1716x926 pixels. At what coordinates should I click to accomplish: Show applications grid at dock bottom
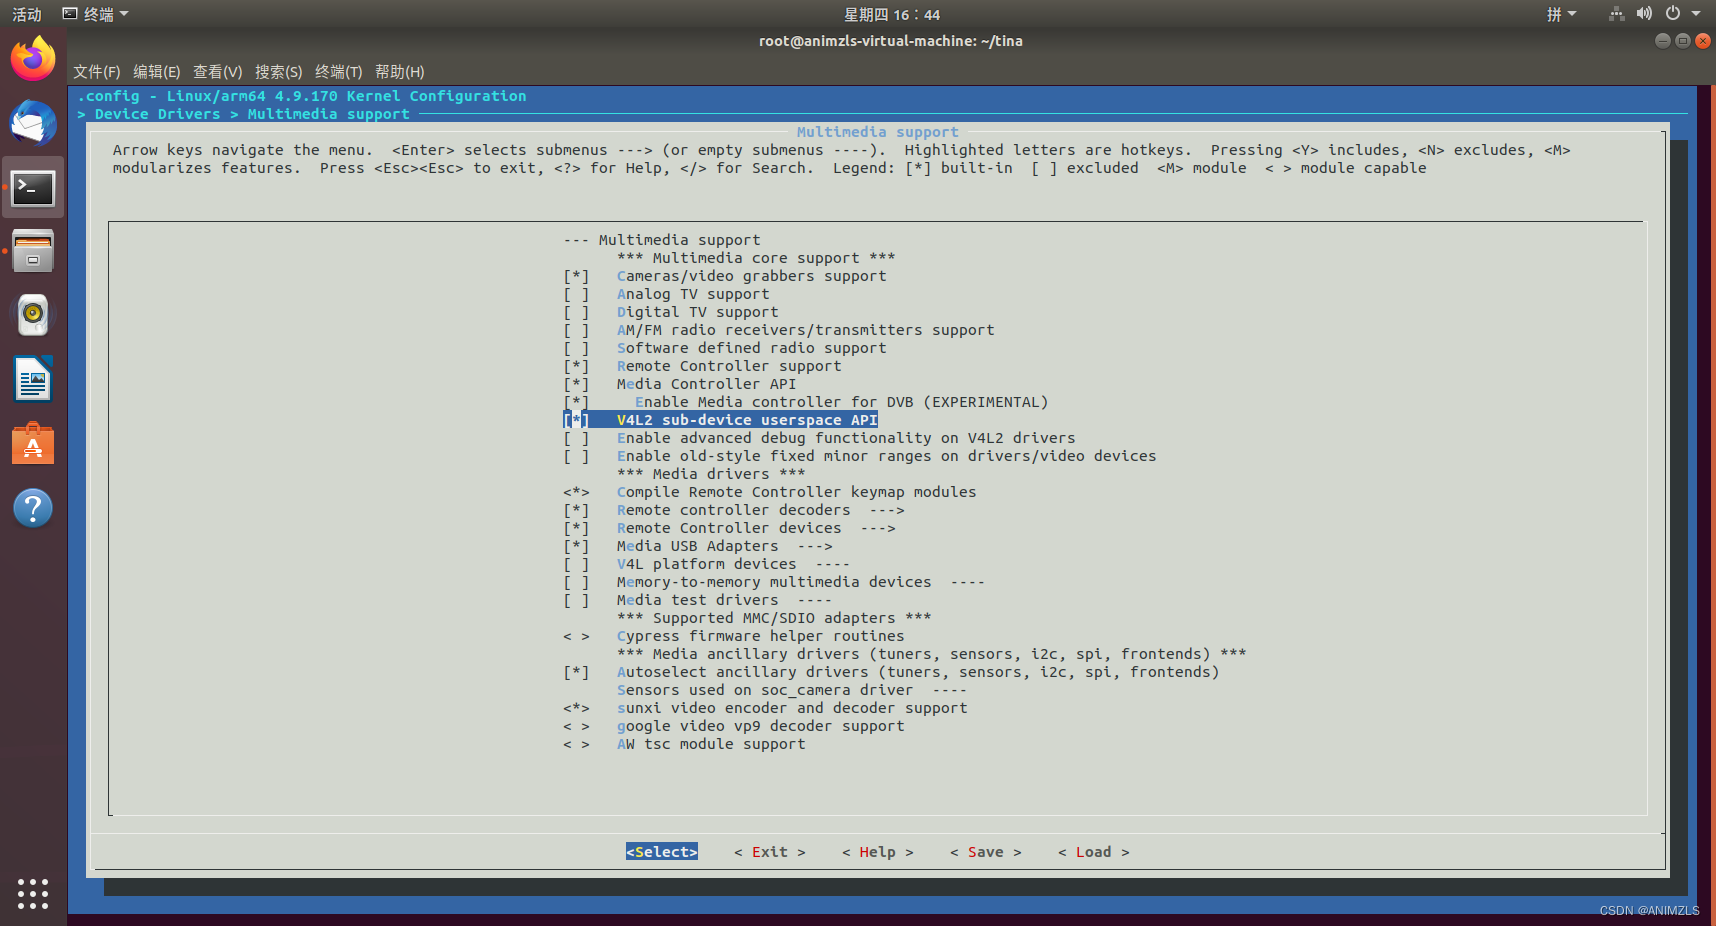click(33, 893)
